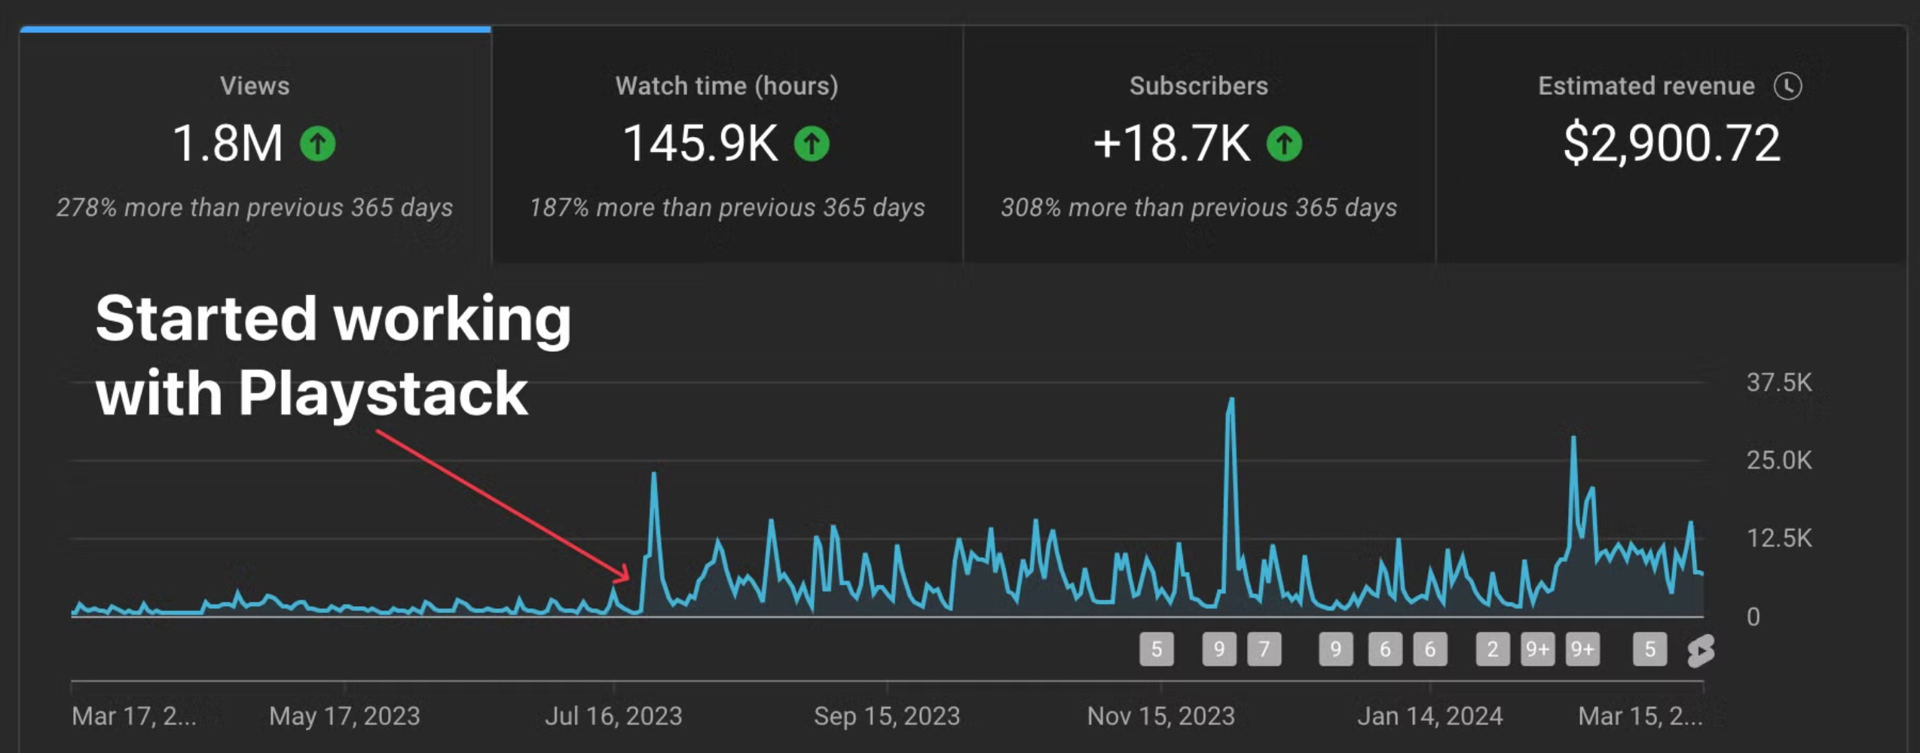Image resolution: width=1920 pixels, height=753 pixels.
Task: Click the 'Jul 16, 2023' axis label
Action: tap(614, 716)
